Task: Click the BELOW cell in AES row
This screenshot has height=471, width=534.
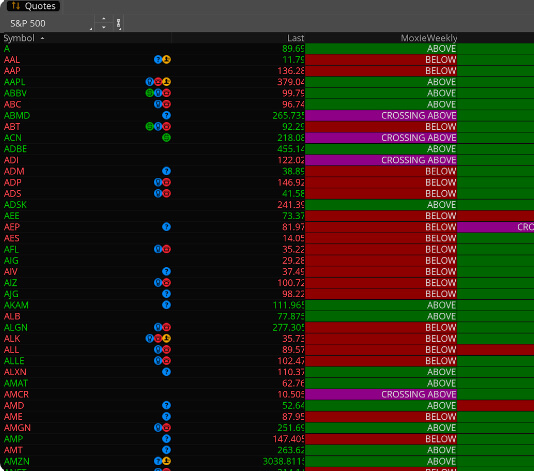Action: click(381, 238)
